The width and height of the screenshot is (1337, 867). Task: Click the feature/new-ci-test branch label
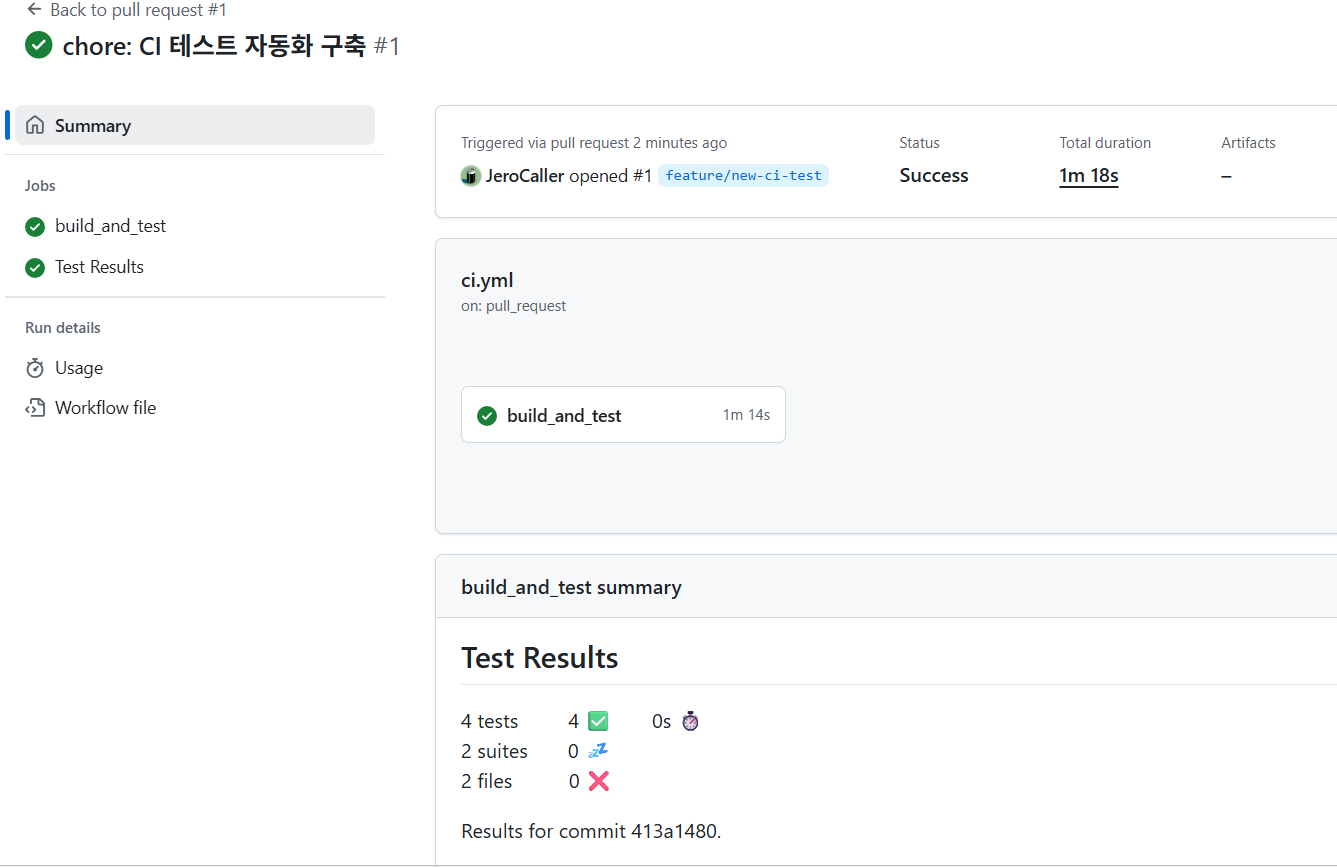[x=743, y=174]
